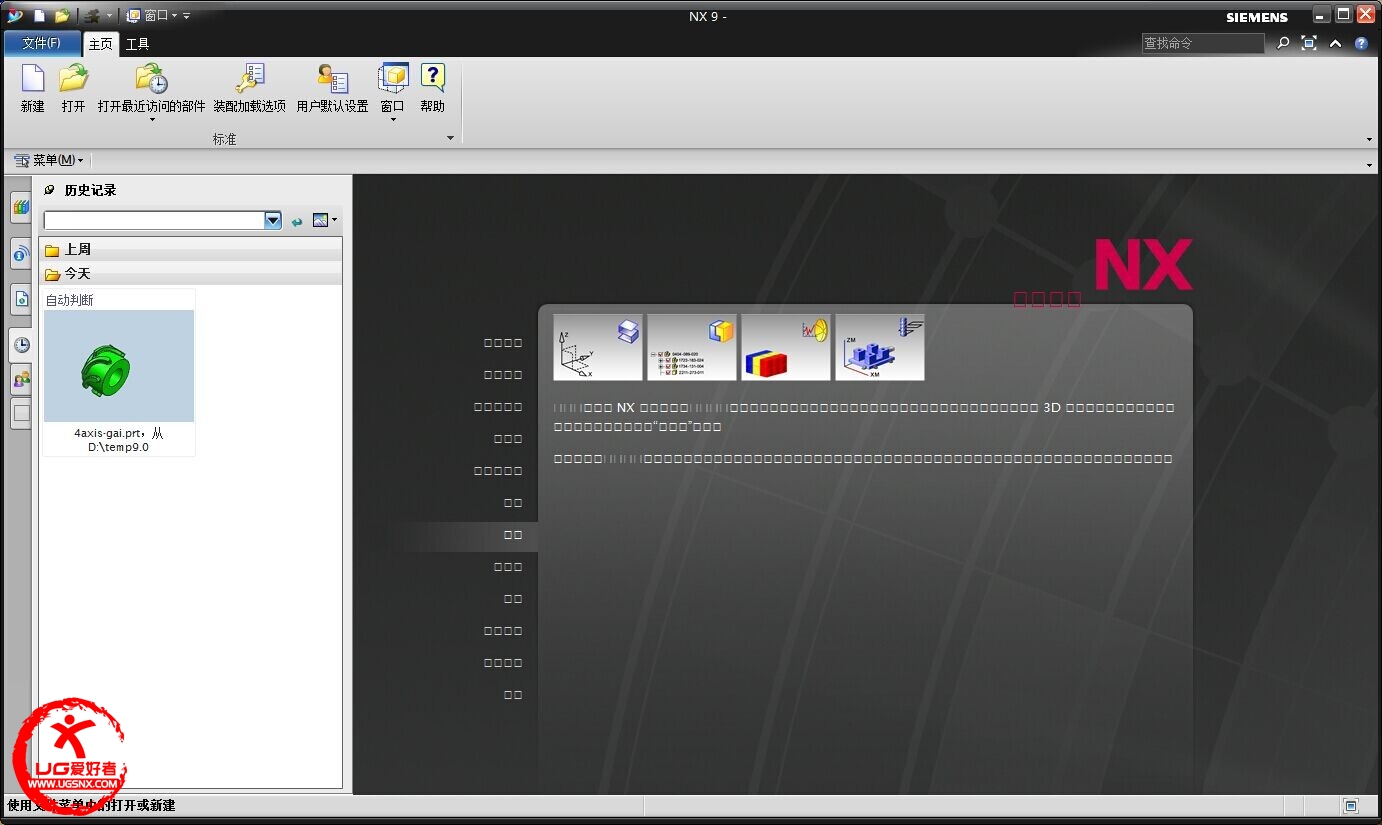The image size is (1382, 825).
Task: Click the history panel combo box text field
Action: pyautogui.click(x=154, y=220)
